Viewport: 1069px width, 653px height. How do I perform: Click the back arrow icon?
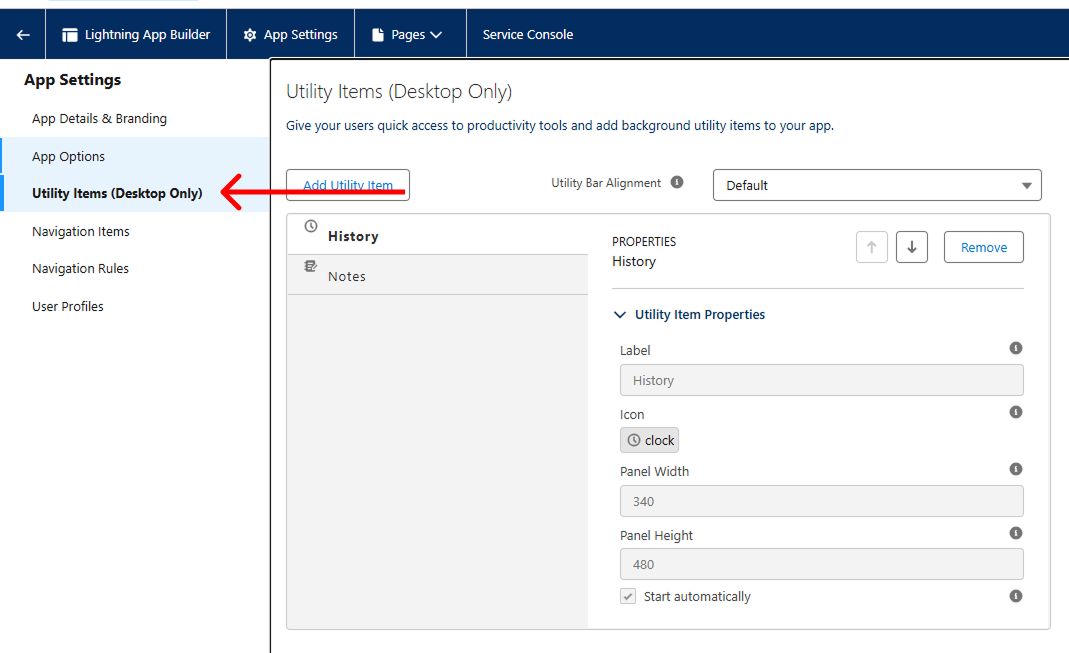tap(22, 35)
